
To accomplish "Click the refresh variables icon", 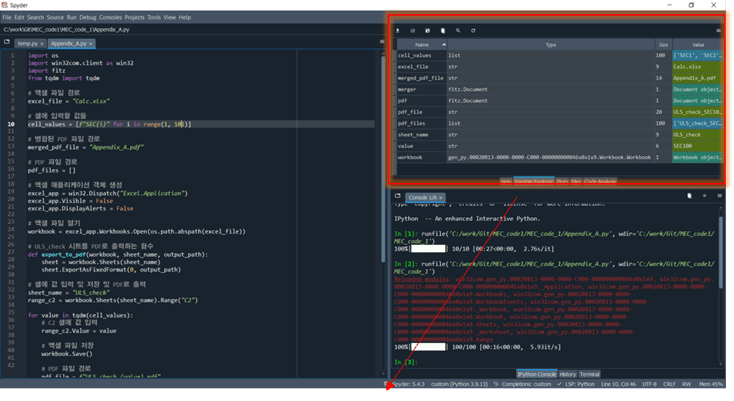I will click(x=473, y=30).
